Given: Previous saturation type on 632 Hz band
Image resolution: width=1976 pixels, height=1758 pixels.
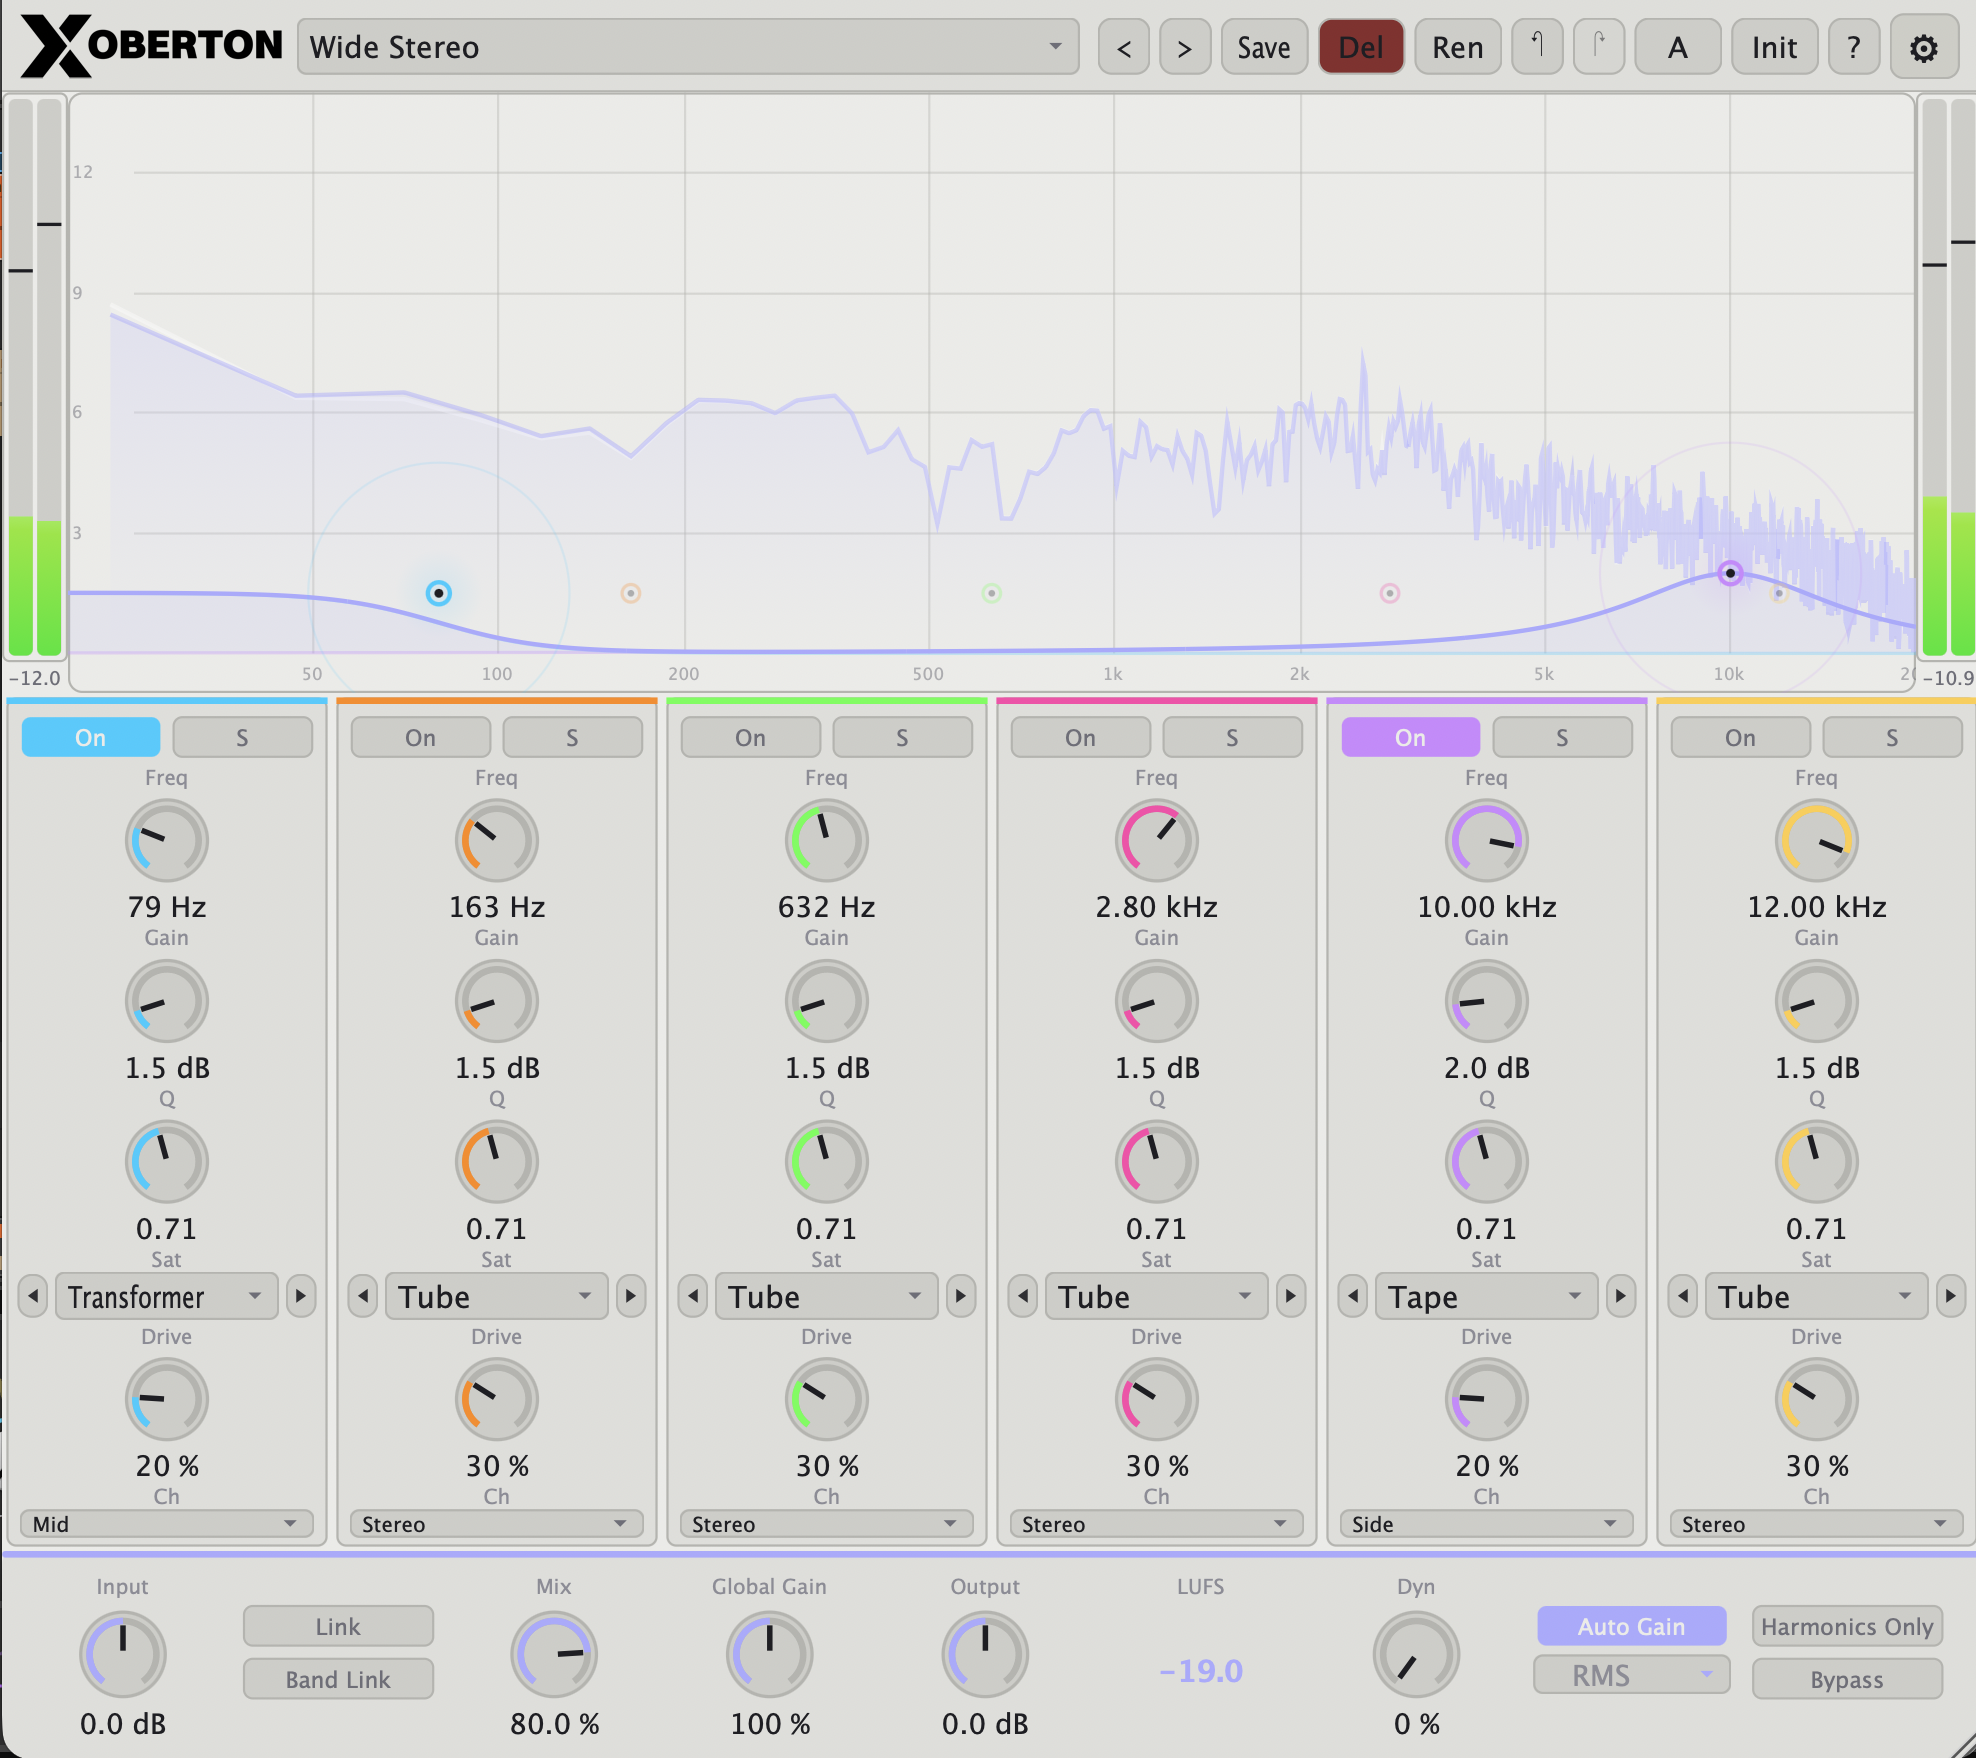Looking at the screenshot, I should pyautogui.click(x=693, y=1296).
